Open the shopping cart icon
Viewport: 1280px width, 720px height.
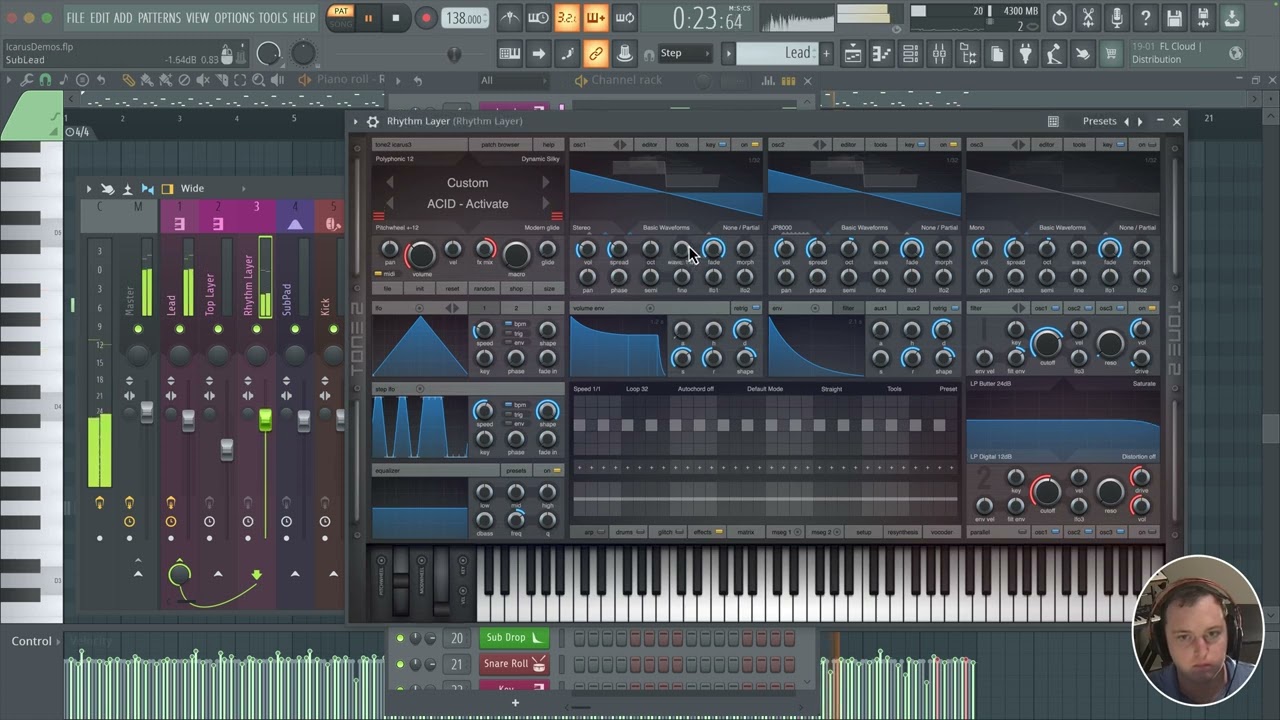[x=1111, y=54]
